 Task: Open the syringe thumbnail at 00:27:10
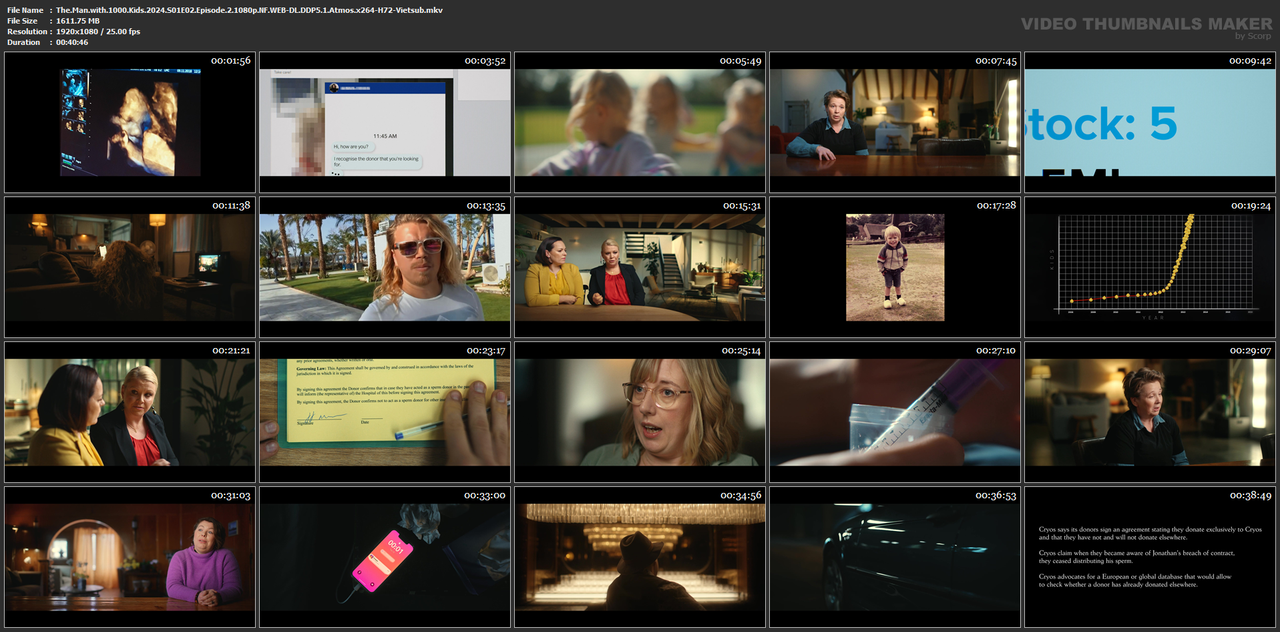pyautogui.click(x=895, y=412)
